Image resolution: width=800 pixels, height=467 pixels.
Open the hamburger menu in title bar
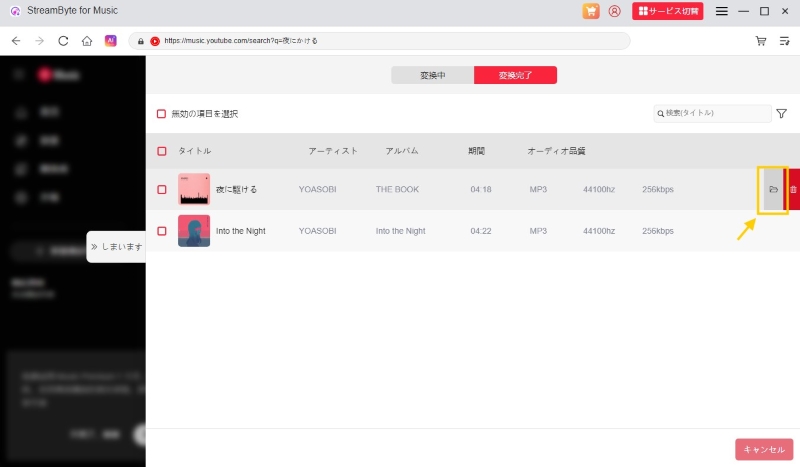(x=721, y=11)
